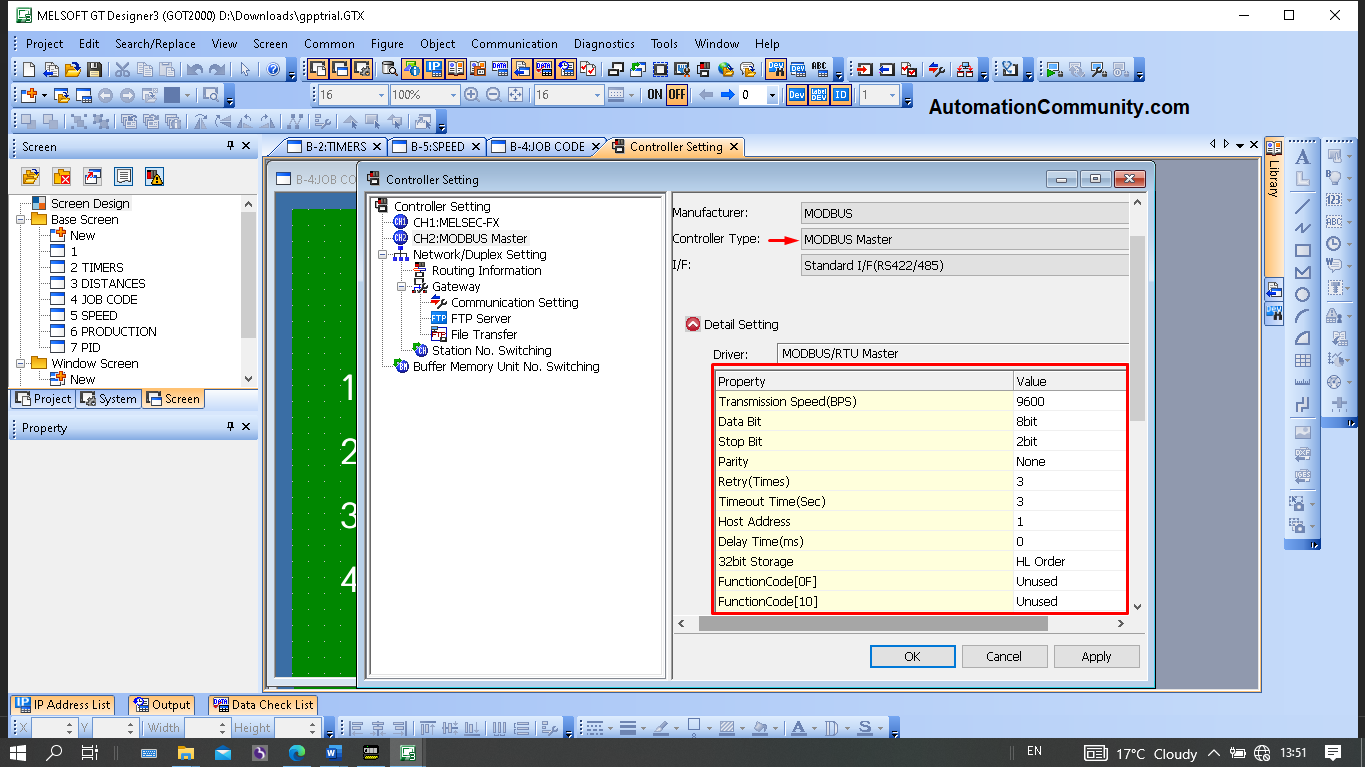1365x767 pixels.
Task: Turn OFF device monitor display toggle
Action: (677, 93)
